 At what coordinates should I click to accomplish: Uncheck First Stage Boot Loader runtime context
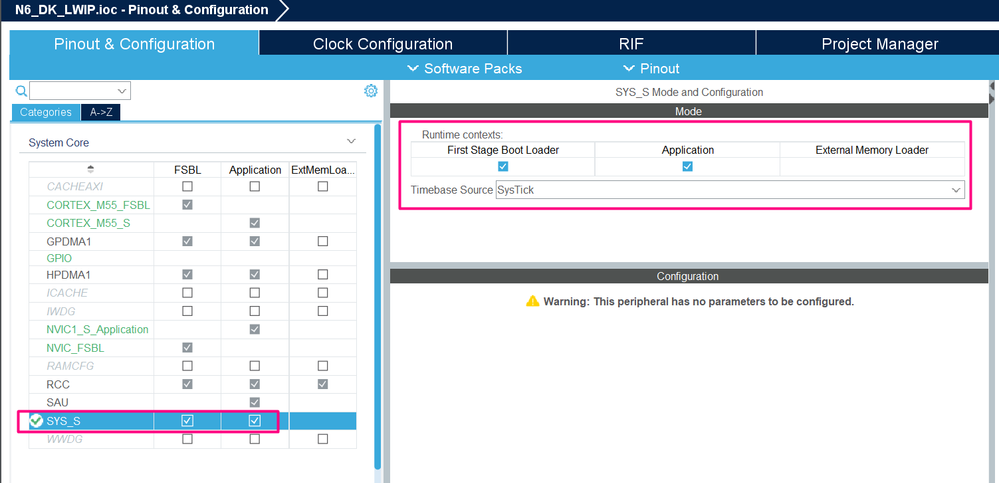pyautogui.click(x=503, y=166)
